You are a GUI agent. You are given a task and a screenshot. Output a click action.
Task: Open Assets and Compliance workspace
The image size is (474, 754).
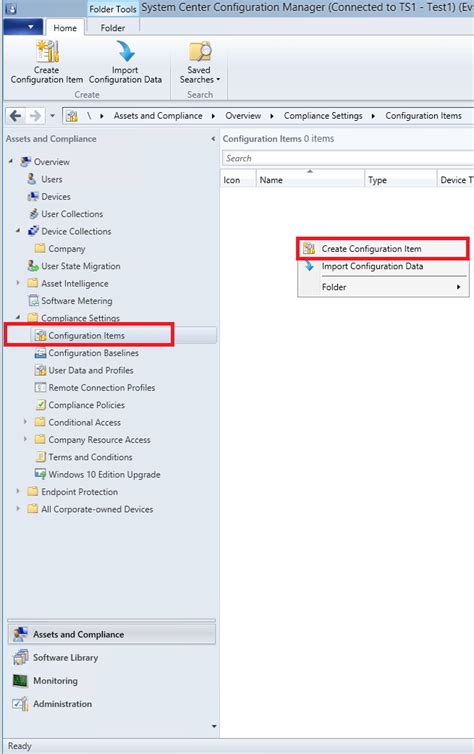[112, 634]
